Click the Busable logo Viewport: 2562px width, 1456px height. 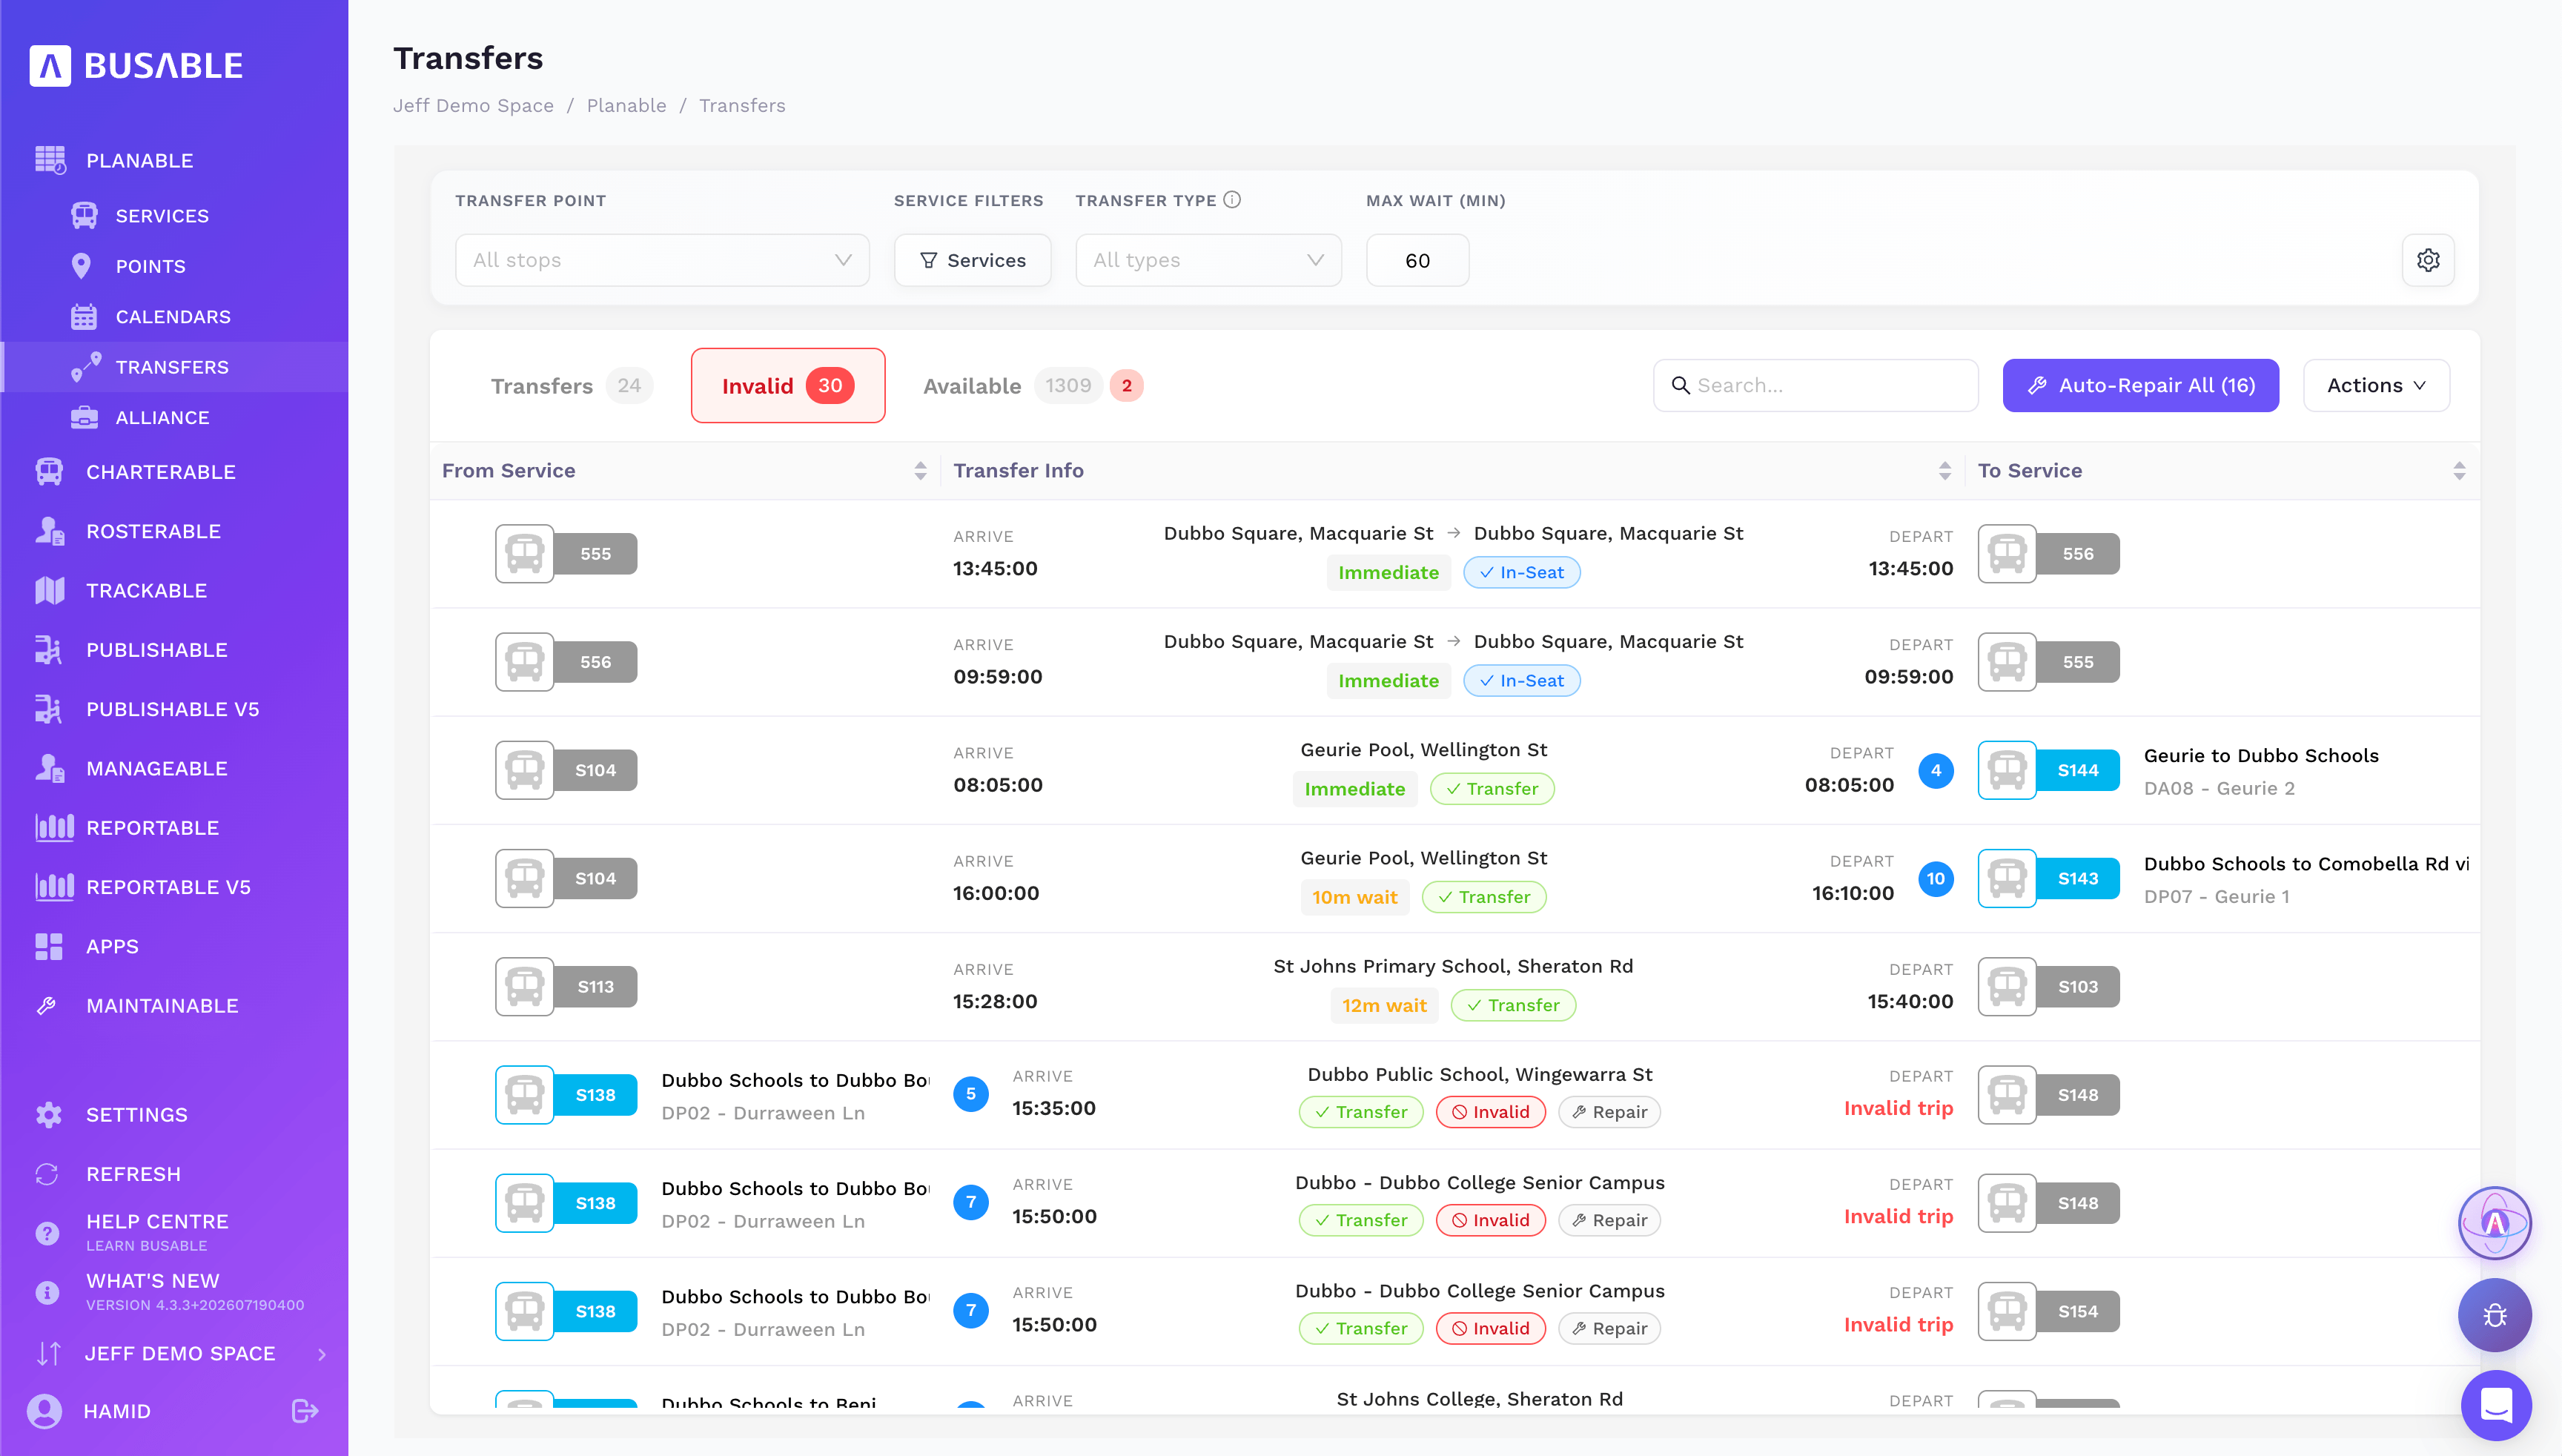[137, 66]
